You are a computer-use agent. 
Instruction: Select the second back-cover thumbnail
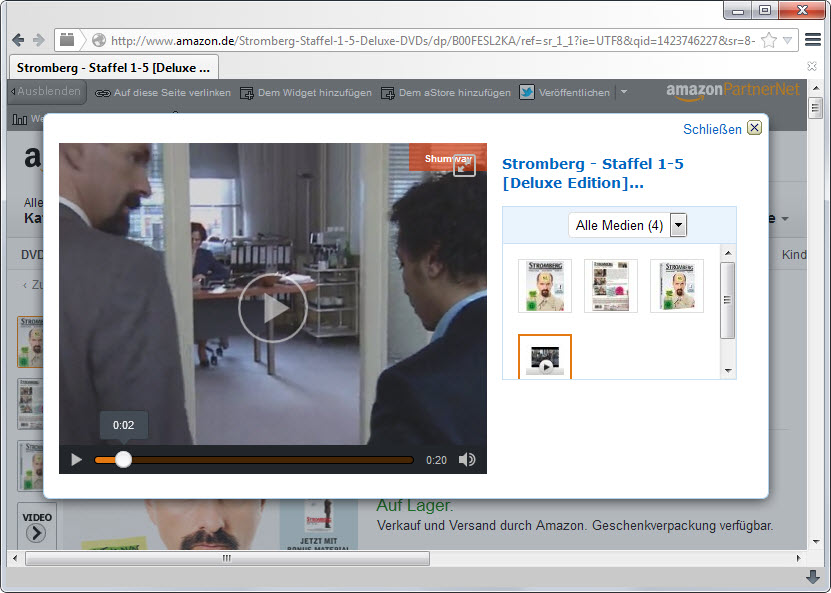tap(611, 286)
